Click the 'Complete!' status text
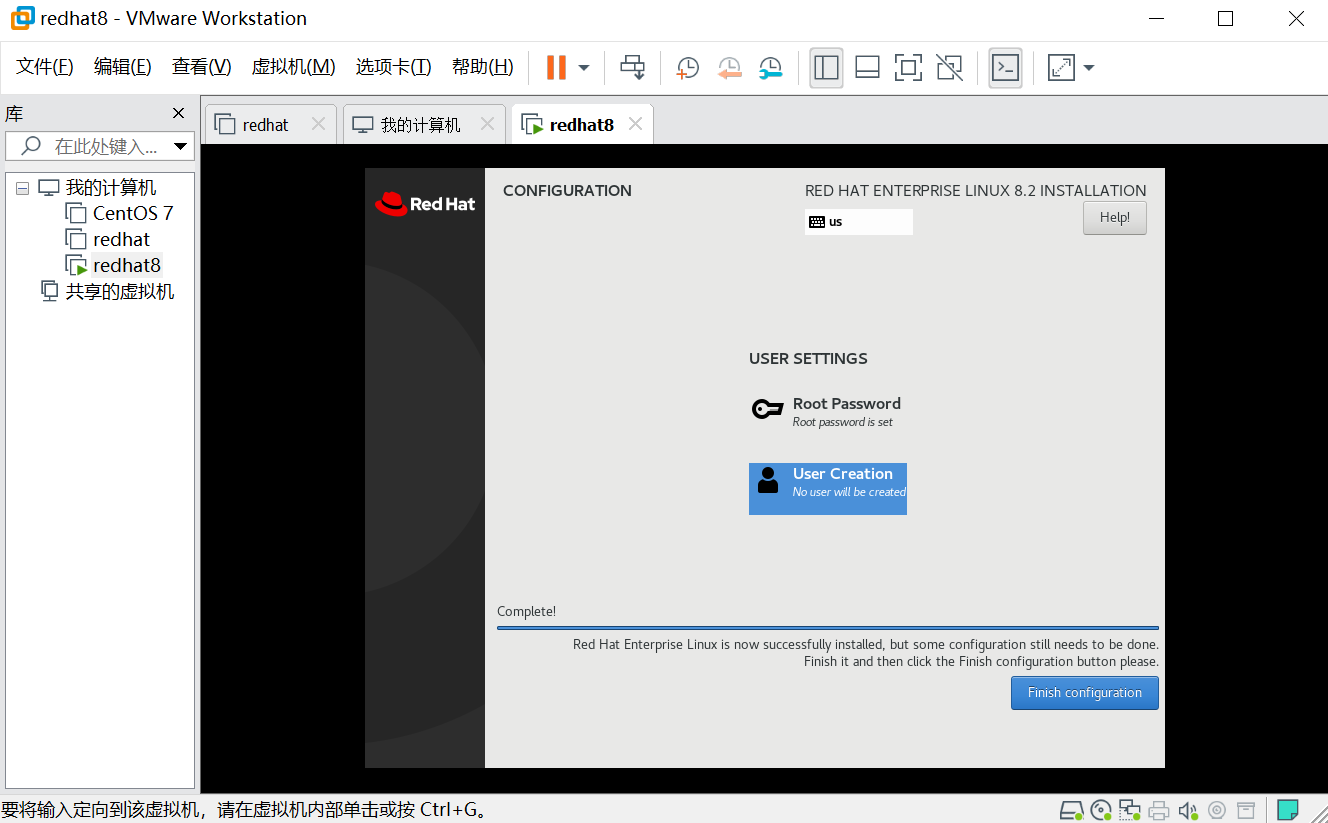This screenshot has height=823, width=1328. point(527,611)
